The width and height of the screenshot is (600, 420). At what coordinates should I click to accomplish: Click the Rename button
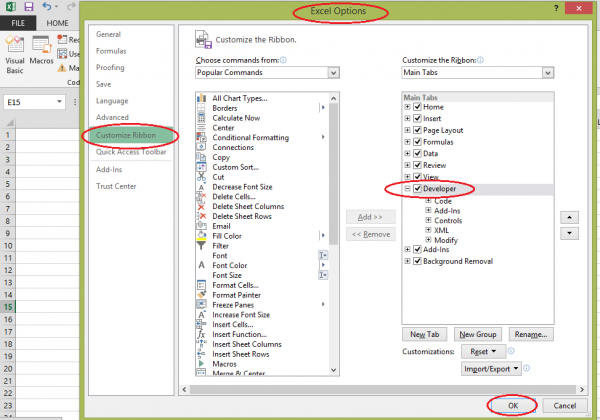[531, 334]
